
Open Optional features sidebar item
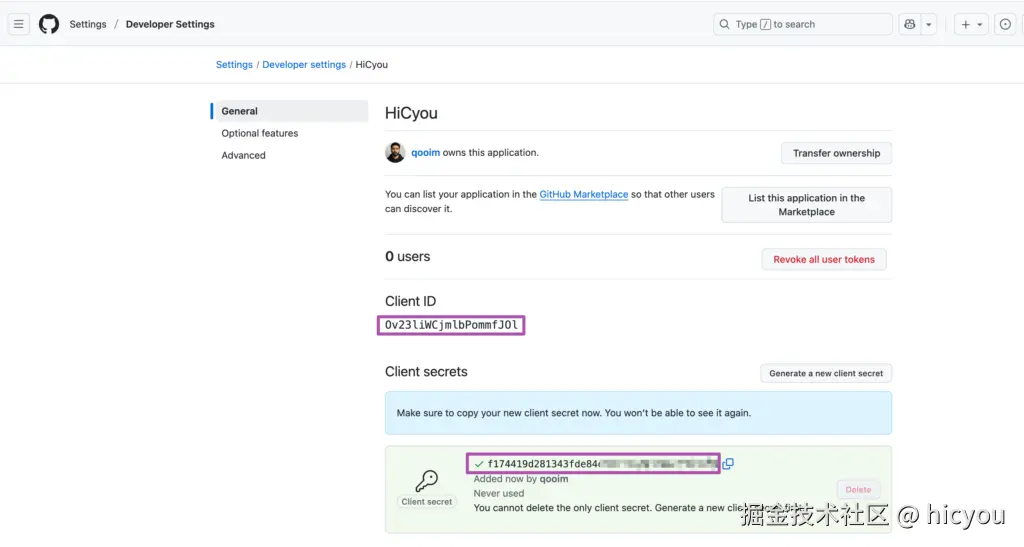click(260, 133)
